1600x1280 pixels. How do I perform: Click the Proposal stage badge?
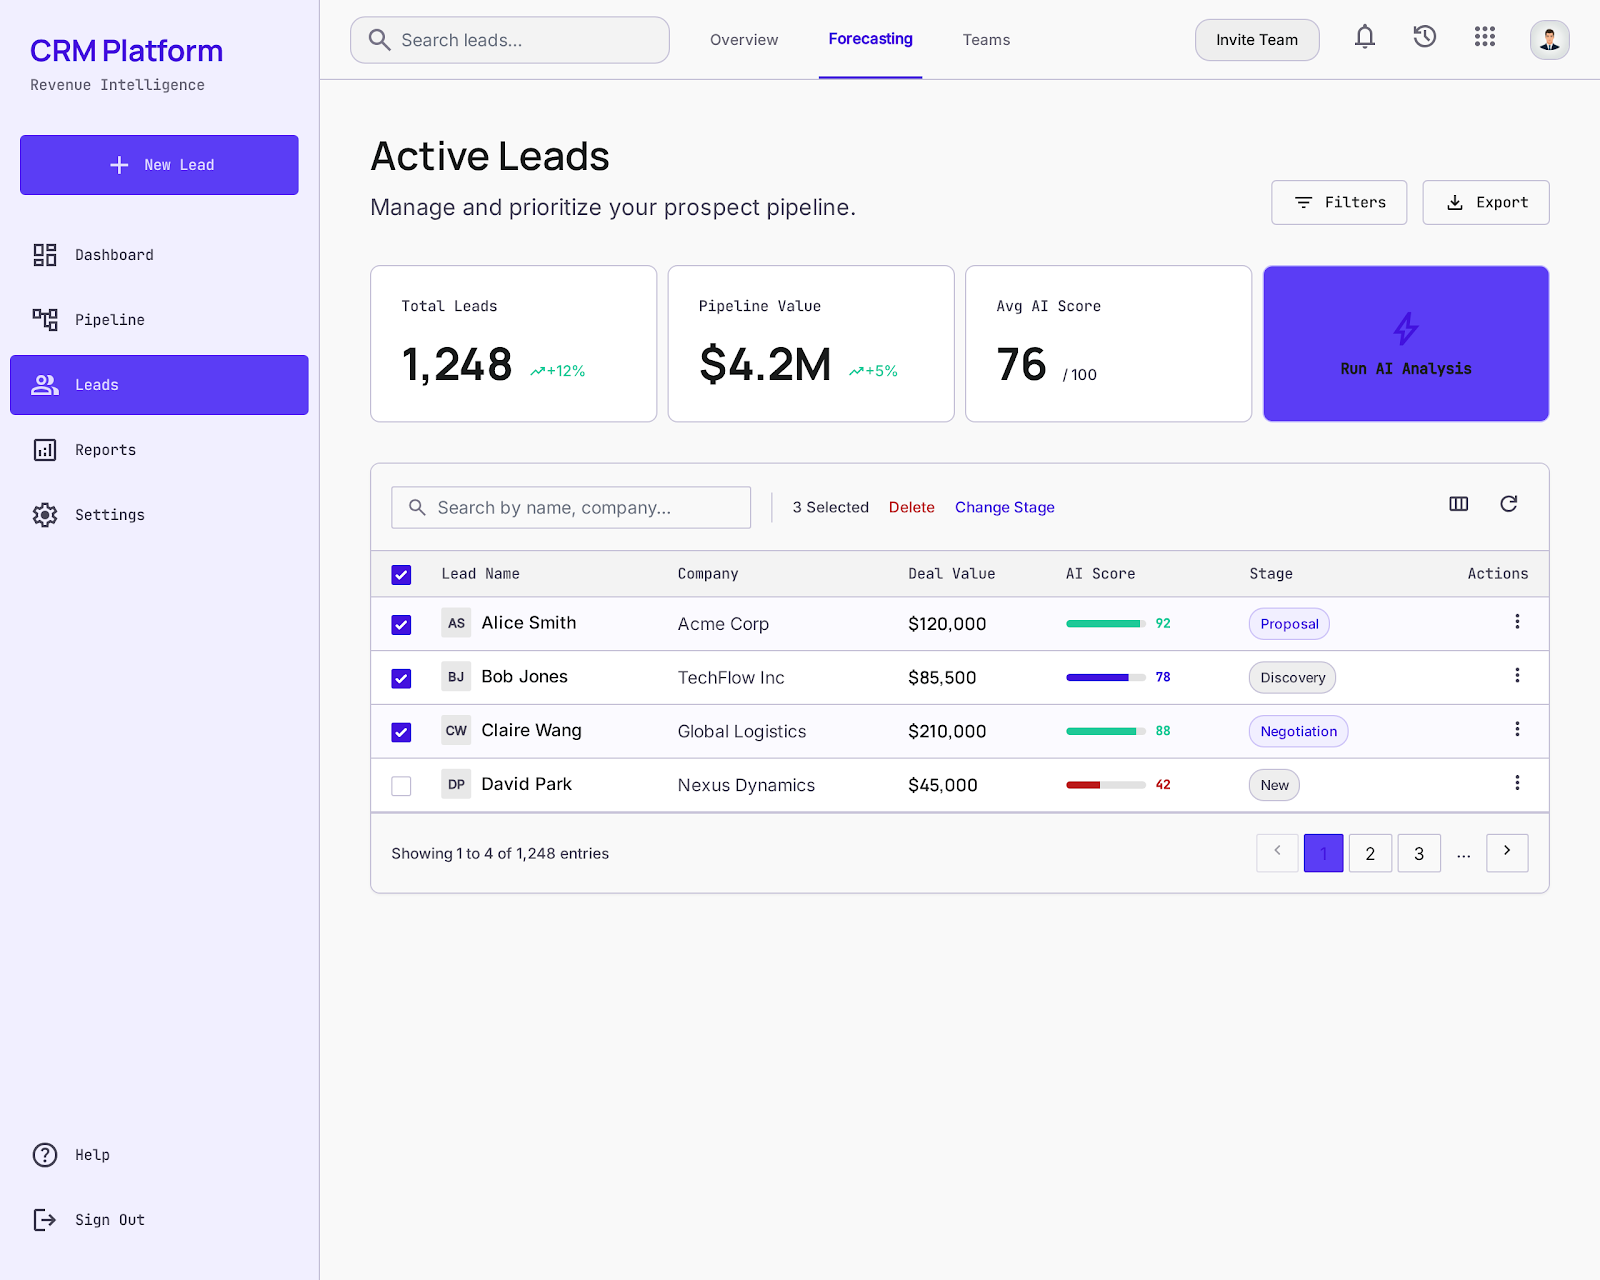pyautogui.click(x=1289, y=624)
